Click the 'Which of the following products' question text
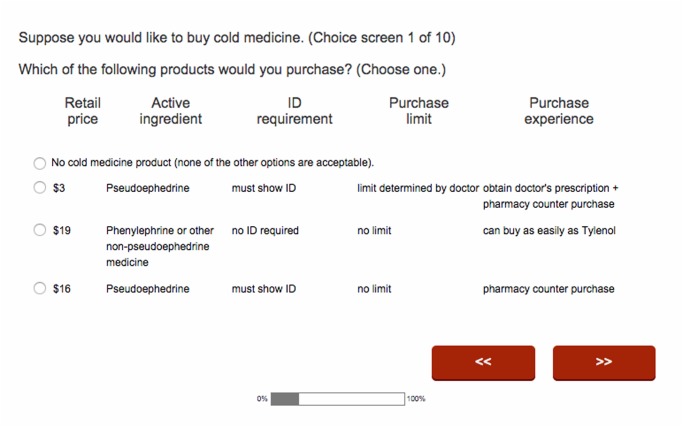 coord(232,69)
